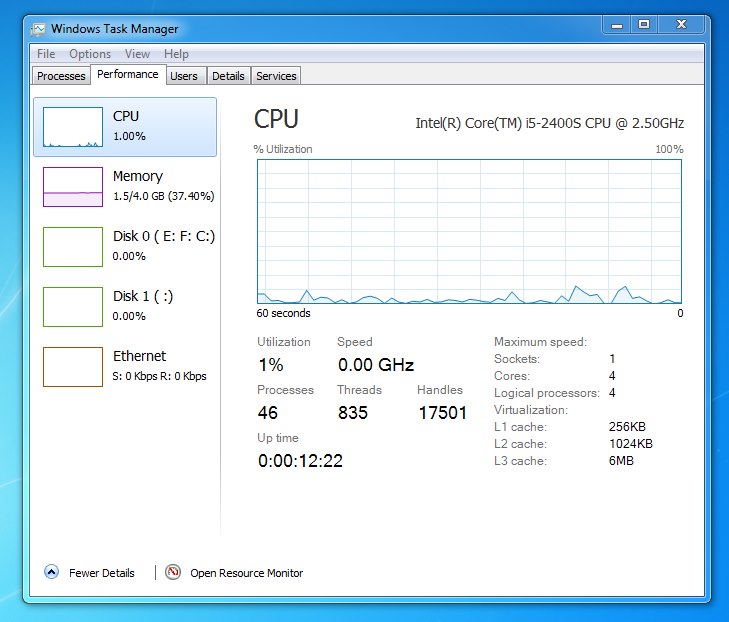
Task: Click the Fewer Details label
Action: [102, 573]
